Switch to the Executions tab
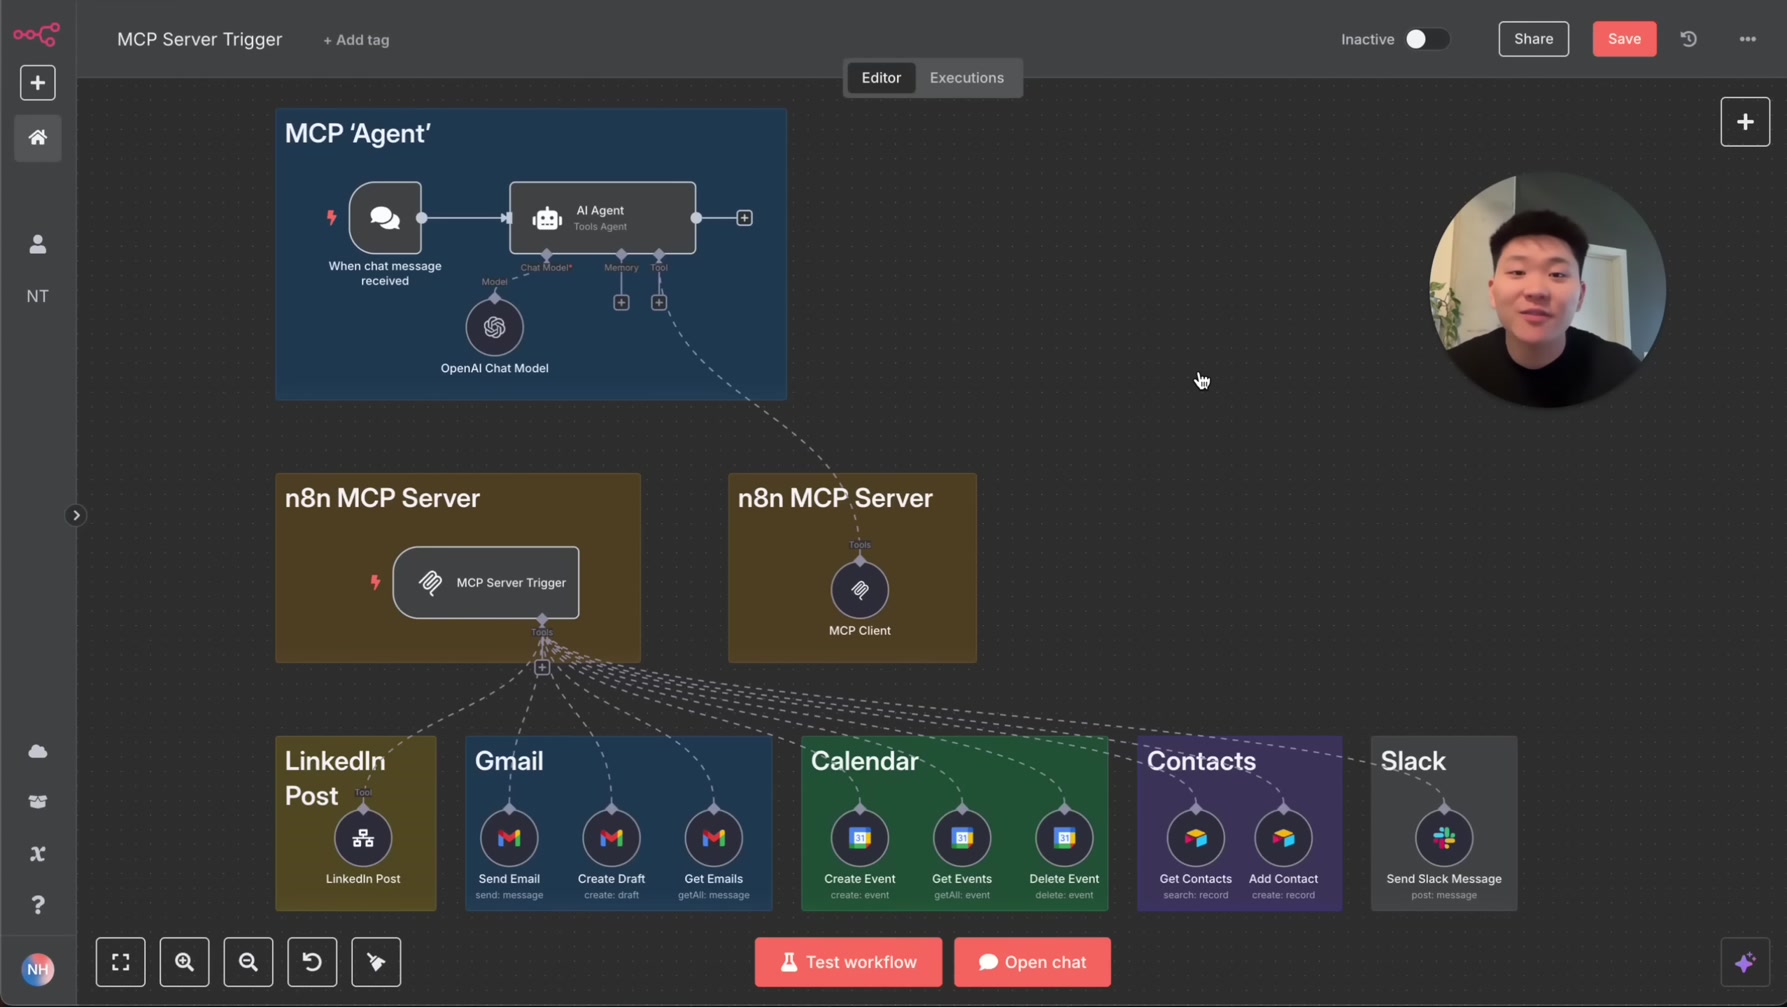This screenshot has width=1787, height=1007. pos(966,78)
